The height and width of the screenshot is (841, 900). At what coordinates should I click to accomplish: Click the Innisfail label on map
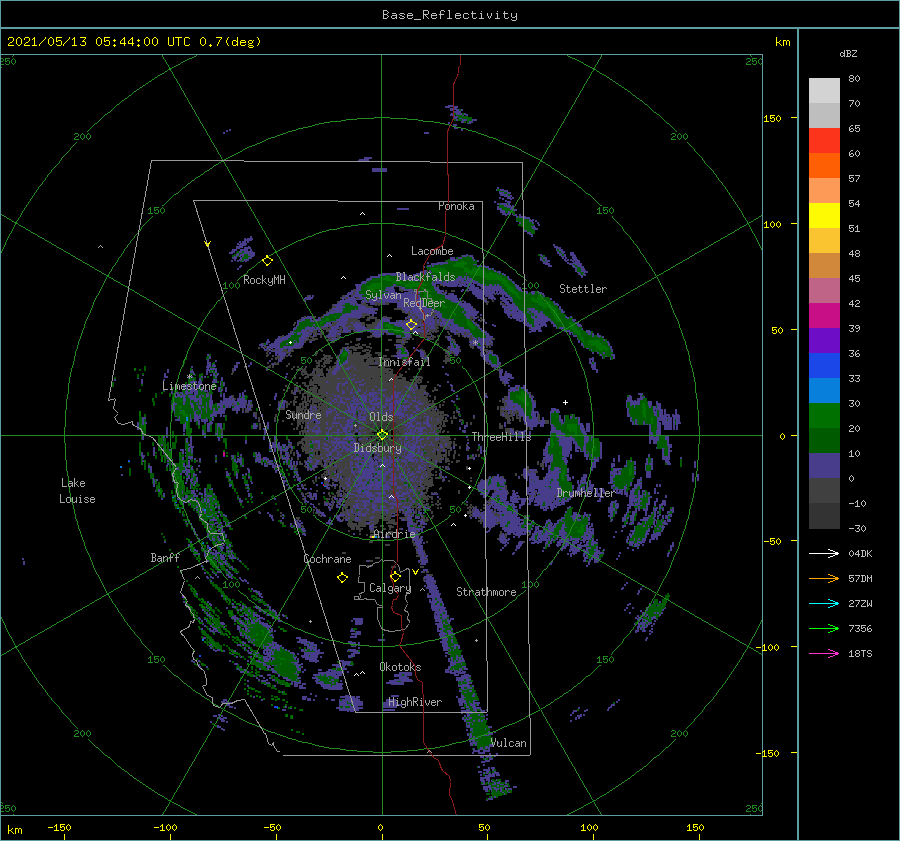404,362
